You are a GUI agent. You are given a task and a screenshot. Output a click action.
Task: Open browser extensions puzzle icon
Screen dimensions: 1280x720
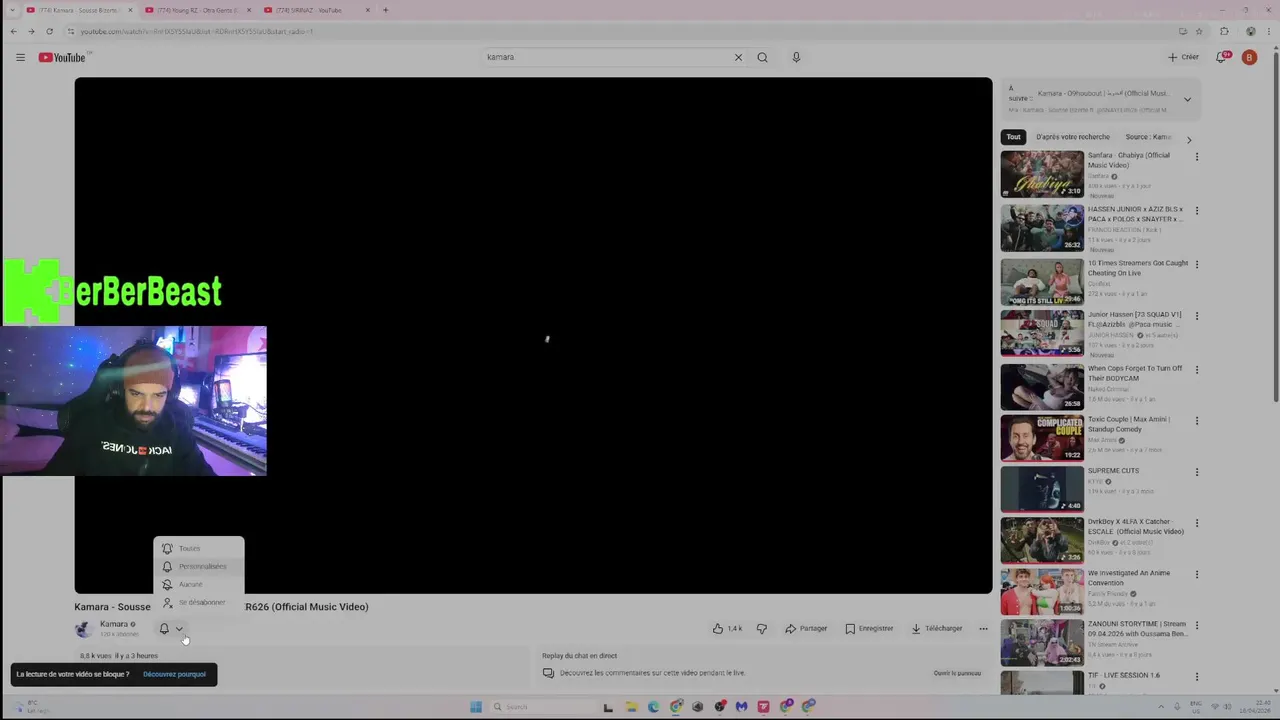click(x=1224, y=31)
